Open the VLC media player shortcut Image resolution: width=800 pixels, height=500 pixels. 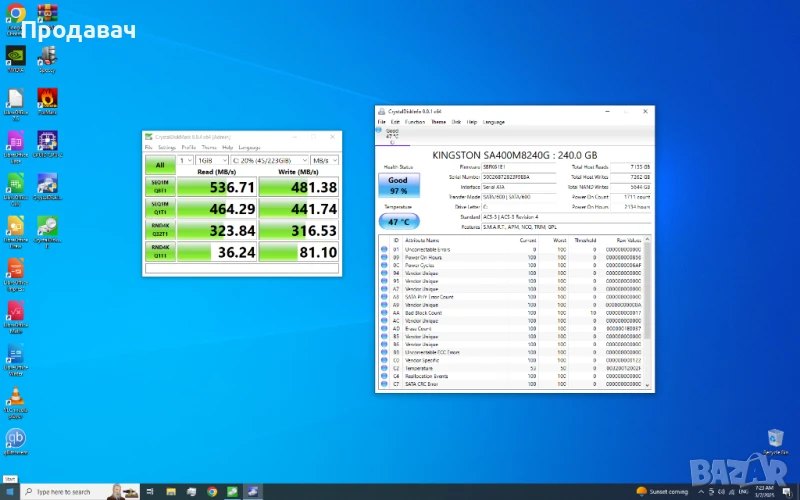(x=15, y=395)
